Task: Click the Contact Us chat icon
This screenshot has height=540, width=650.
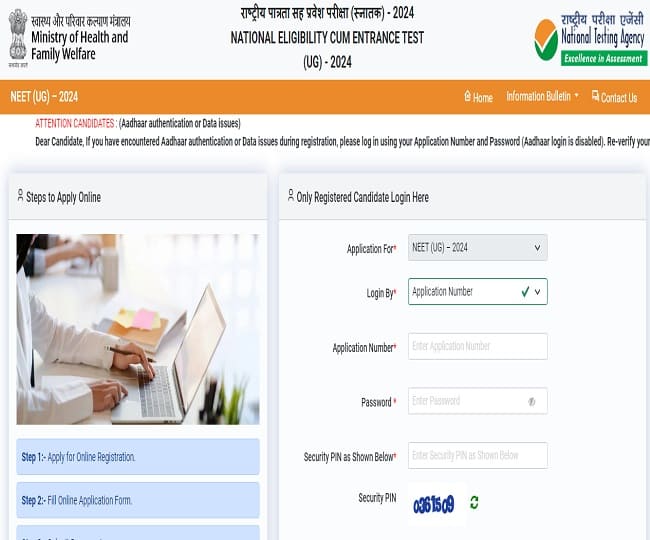Action: tap(595, 96)
